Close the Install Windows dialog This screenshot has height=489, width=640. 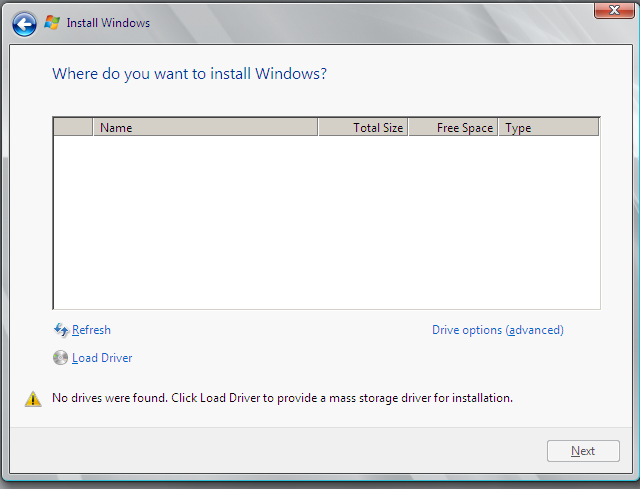(x=614, y=10)
